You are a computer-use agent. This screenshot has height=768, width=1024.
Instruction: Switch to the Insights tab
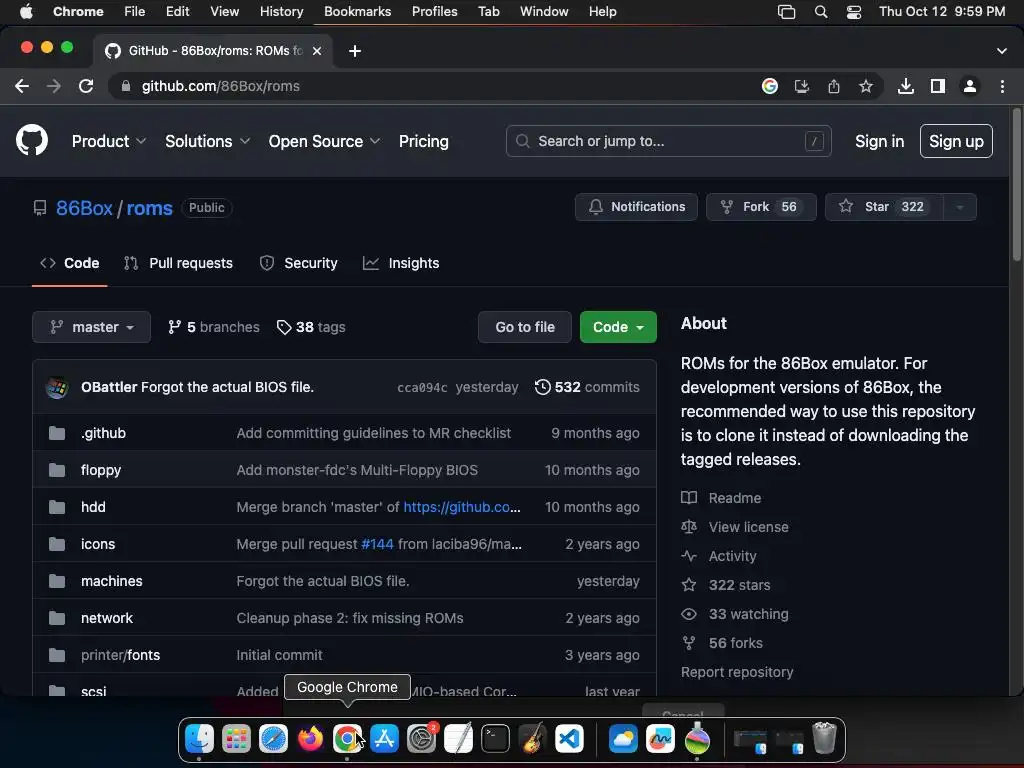click(401, 263)
